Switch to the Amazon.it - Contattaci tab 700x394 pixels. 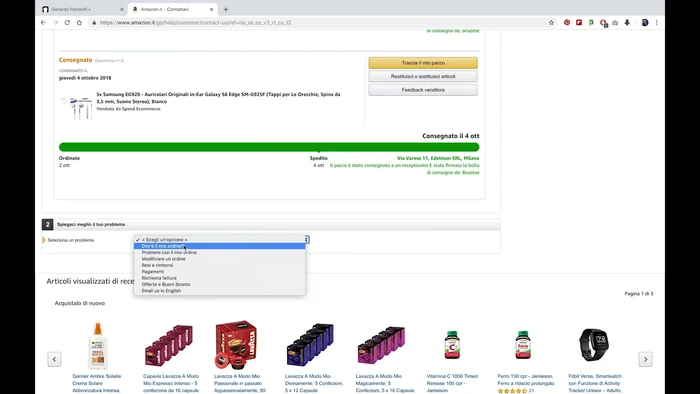pyautogui.click(x=172, y=9)
